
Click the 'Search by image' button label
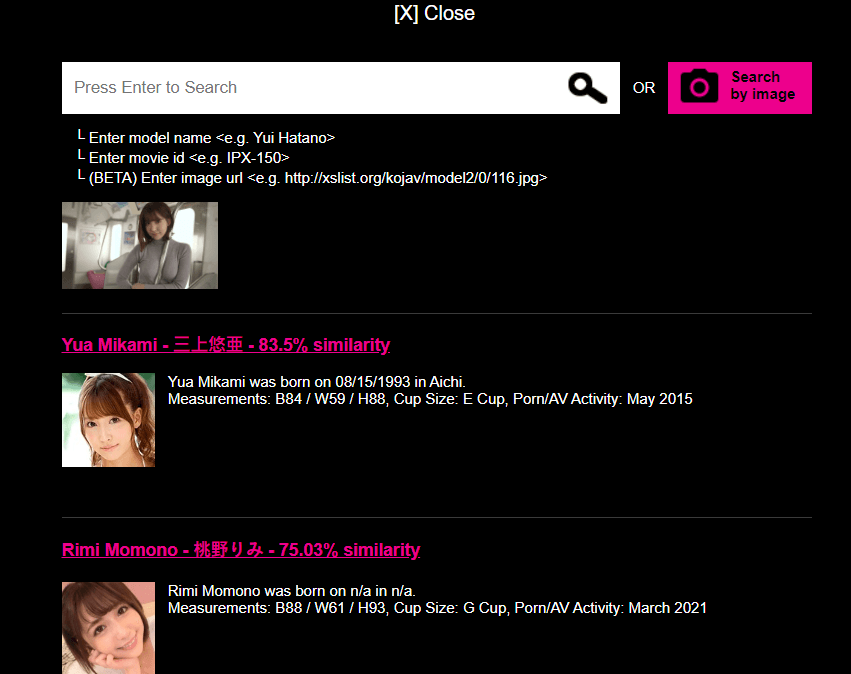pyautogui.click(x=762, y=86)
